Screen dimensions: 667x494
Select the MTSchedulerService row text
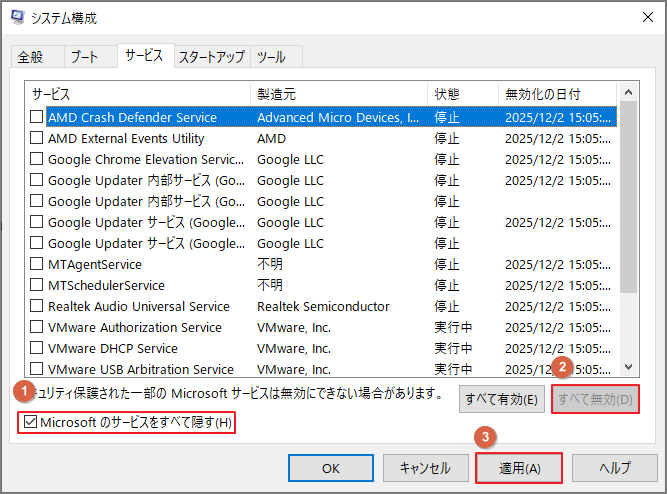[x=106, y=285]
